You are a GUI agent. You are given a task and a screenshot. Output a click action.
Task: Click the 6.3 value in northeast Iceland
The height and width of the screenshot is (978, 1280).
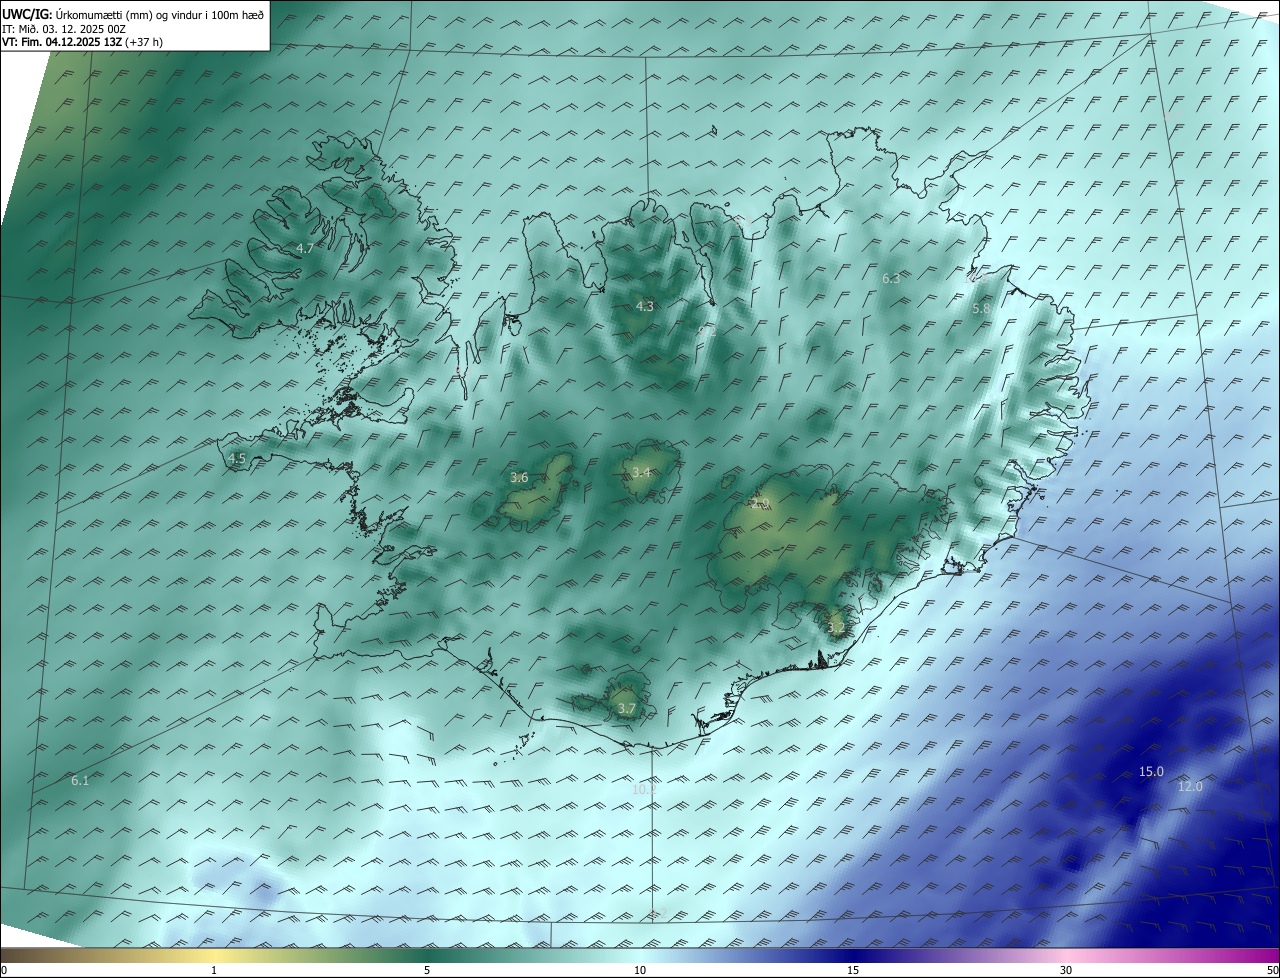pyautogui.click(x=891, y=278)
